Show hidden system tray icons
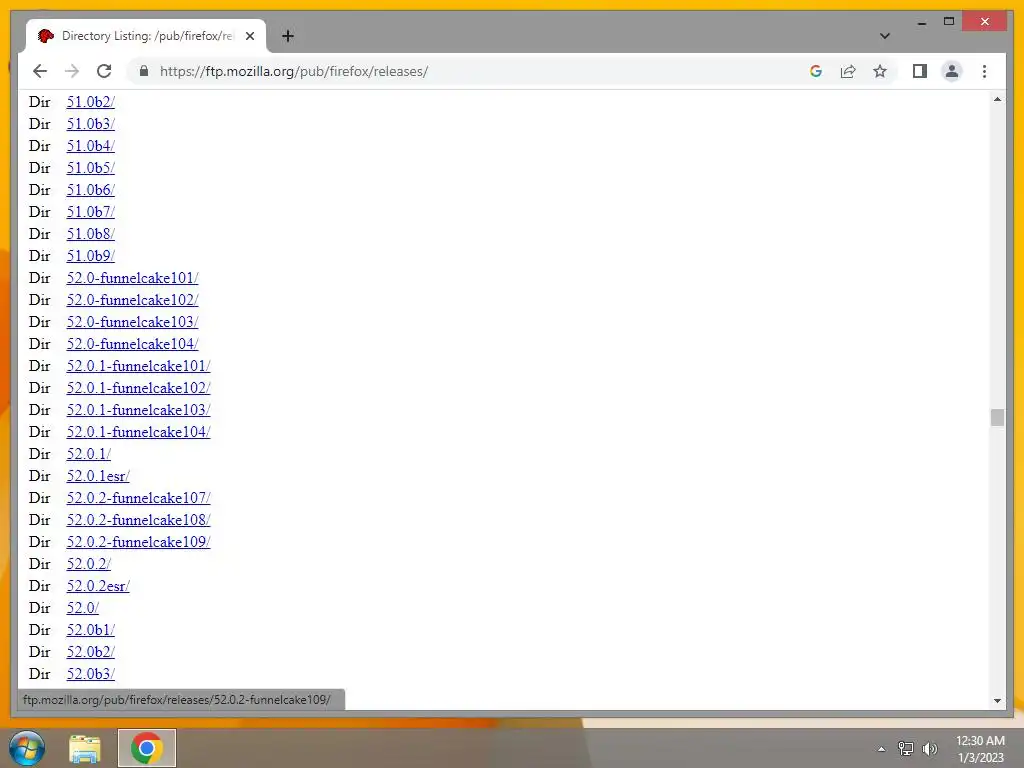This screenshot has width=1024, height=768. (x=881, y=749)
